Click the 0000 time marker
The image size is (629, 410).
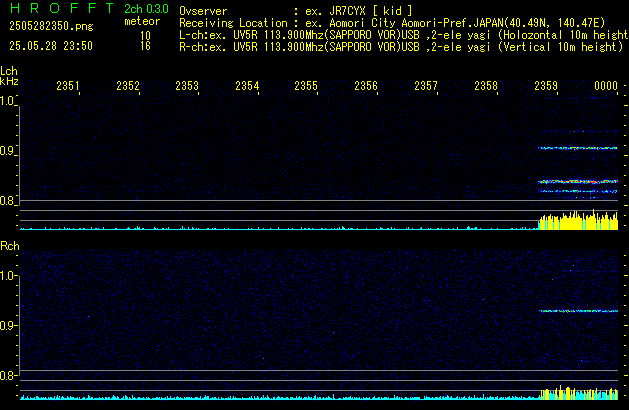(x=606, y=86)
